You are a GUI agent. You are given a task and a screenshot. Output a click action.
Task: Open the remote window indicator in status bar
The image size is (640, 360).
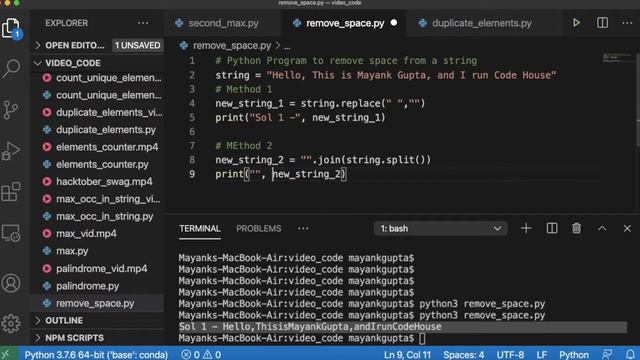(7, 354)
